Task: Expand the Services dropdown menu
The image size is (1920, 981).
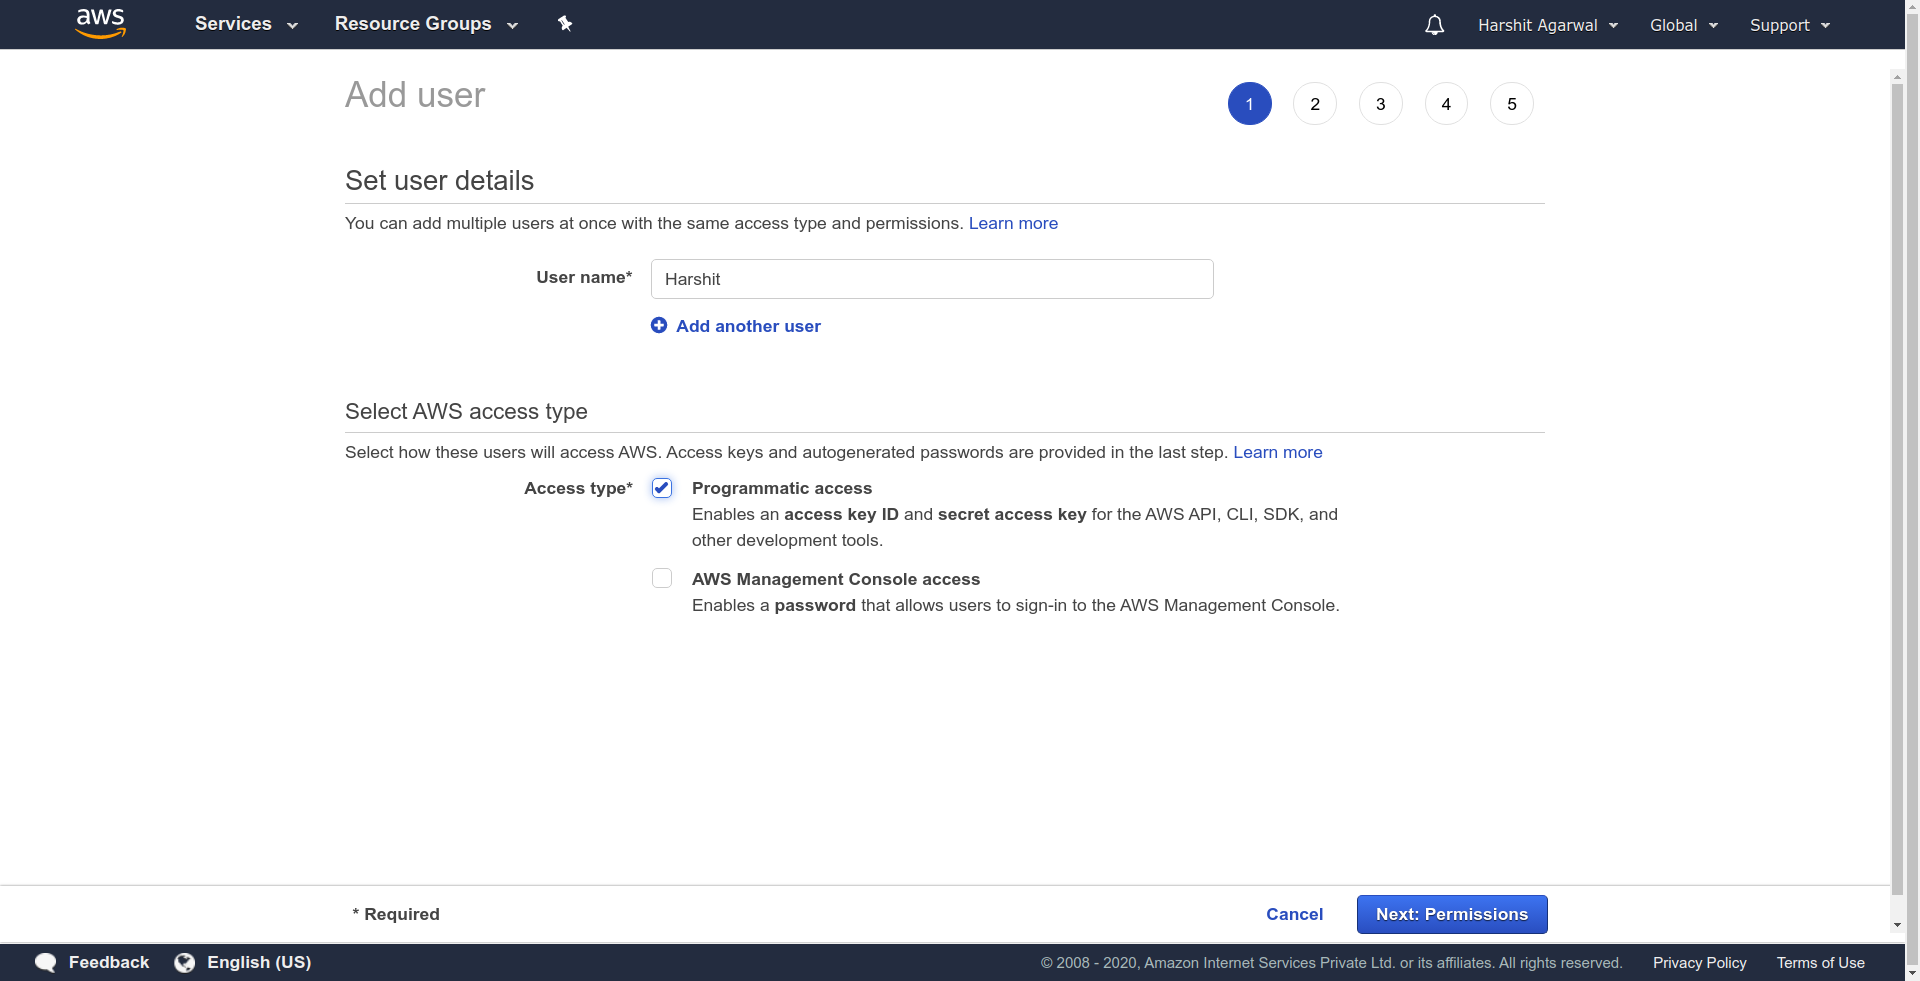Action: (246, 24)
